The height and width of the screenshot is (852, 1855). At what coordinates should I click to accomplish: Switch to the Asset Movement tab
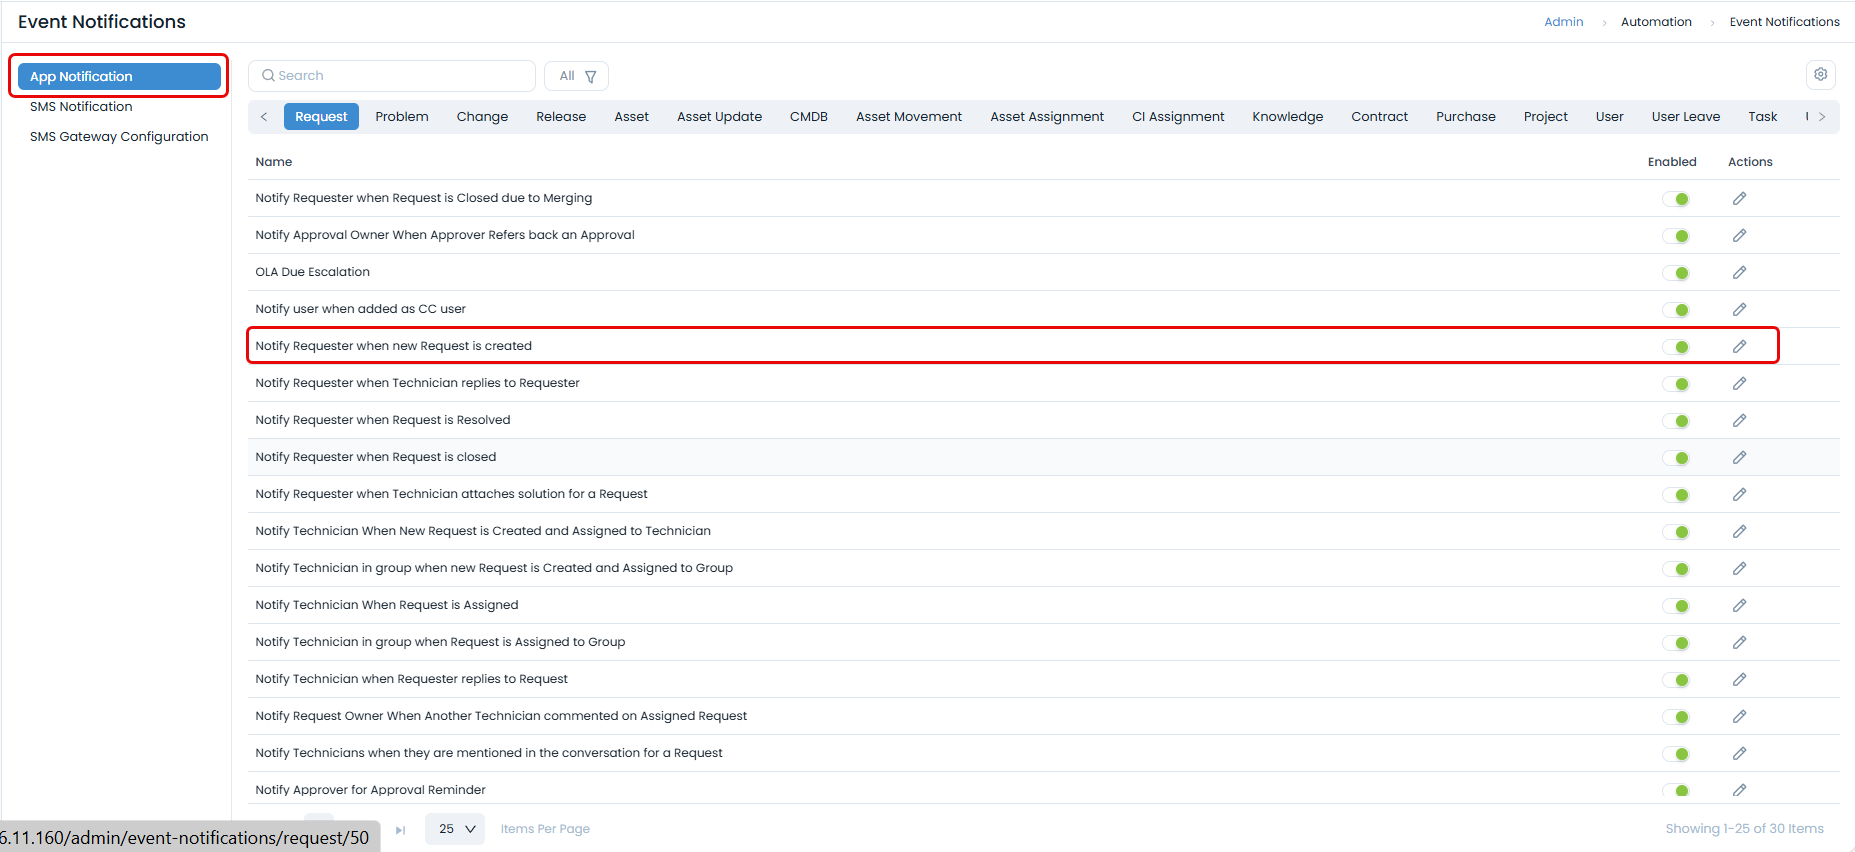(x=908, y=117)
